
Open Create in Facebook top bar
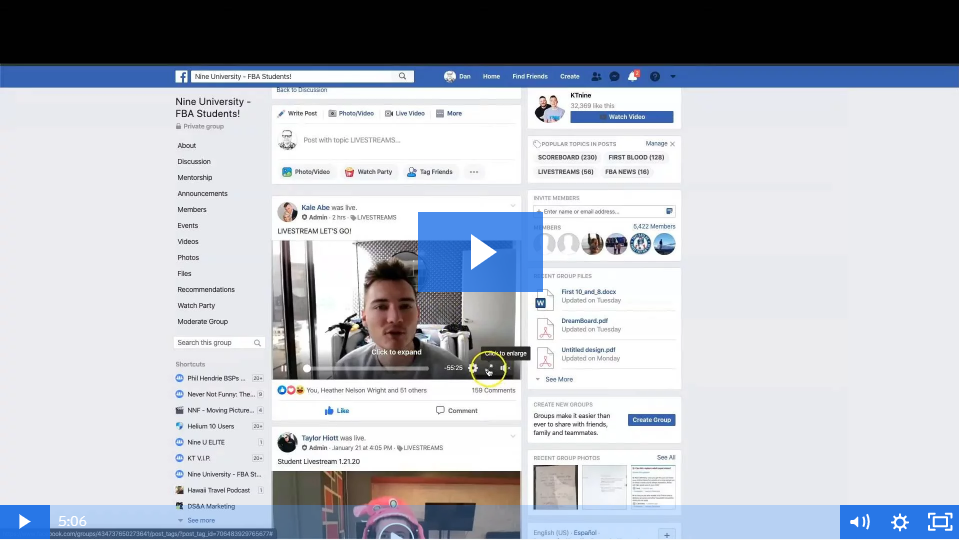[569, 76]
